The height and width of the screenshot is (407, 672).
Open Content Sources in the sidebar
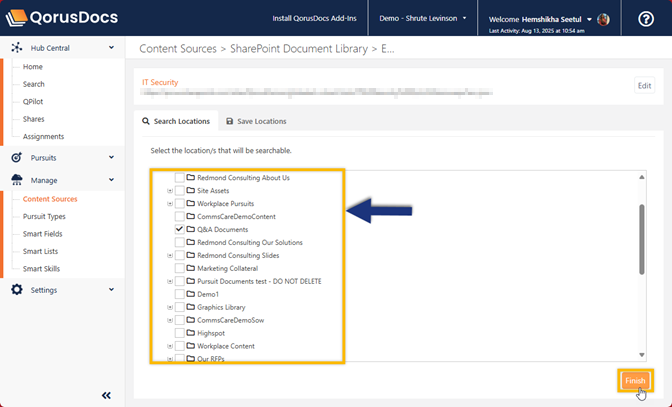click(50, 199)
